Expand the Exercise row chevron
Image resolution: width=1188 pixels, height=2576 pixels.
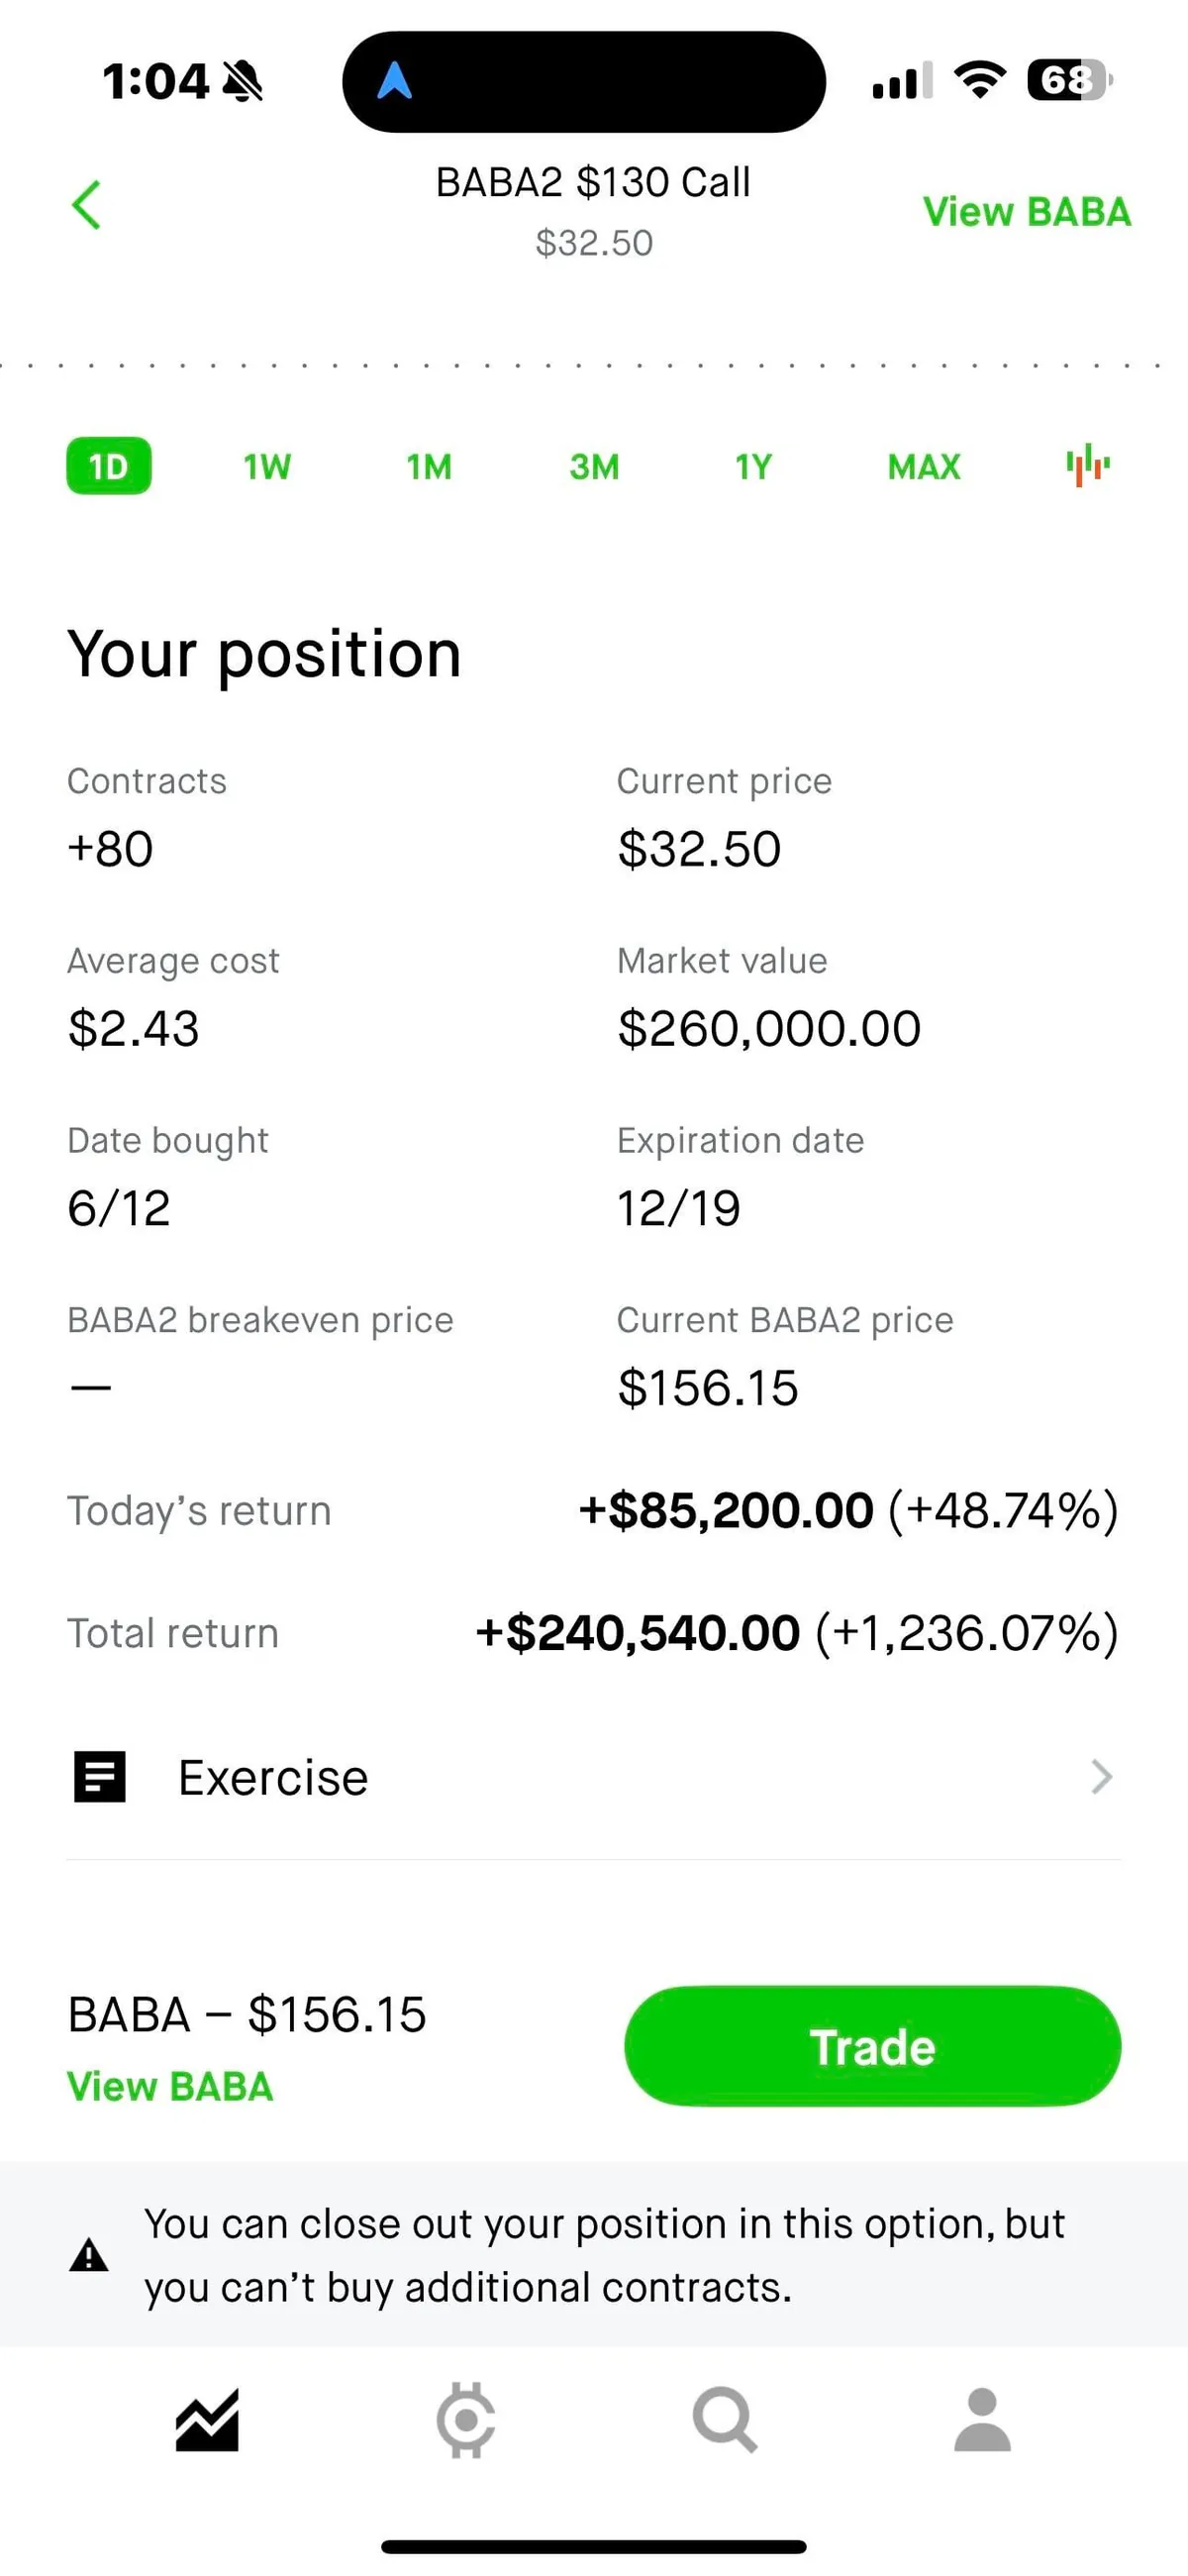(x=1101, y=1777)
